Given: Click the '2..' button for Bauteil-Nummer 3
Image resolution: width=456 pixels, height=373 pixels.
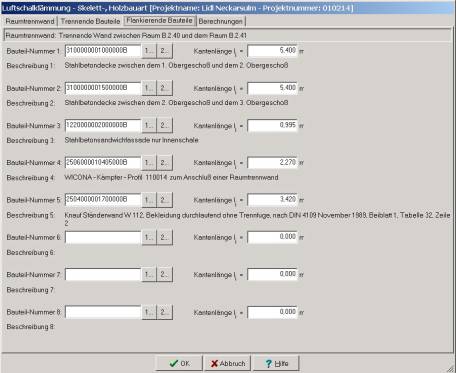Looking at the screenshot, I should 165,126.
